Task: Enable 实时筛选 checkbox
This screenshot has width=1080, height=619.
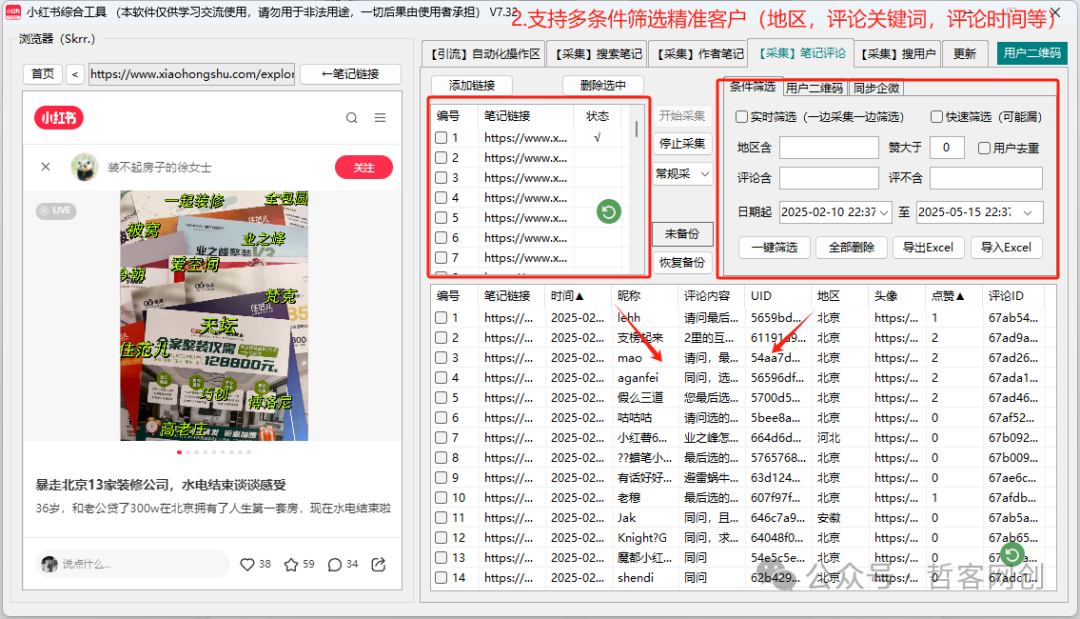Action: click(742, 117)
